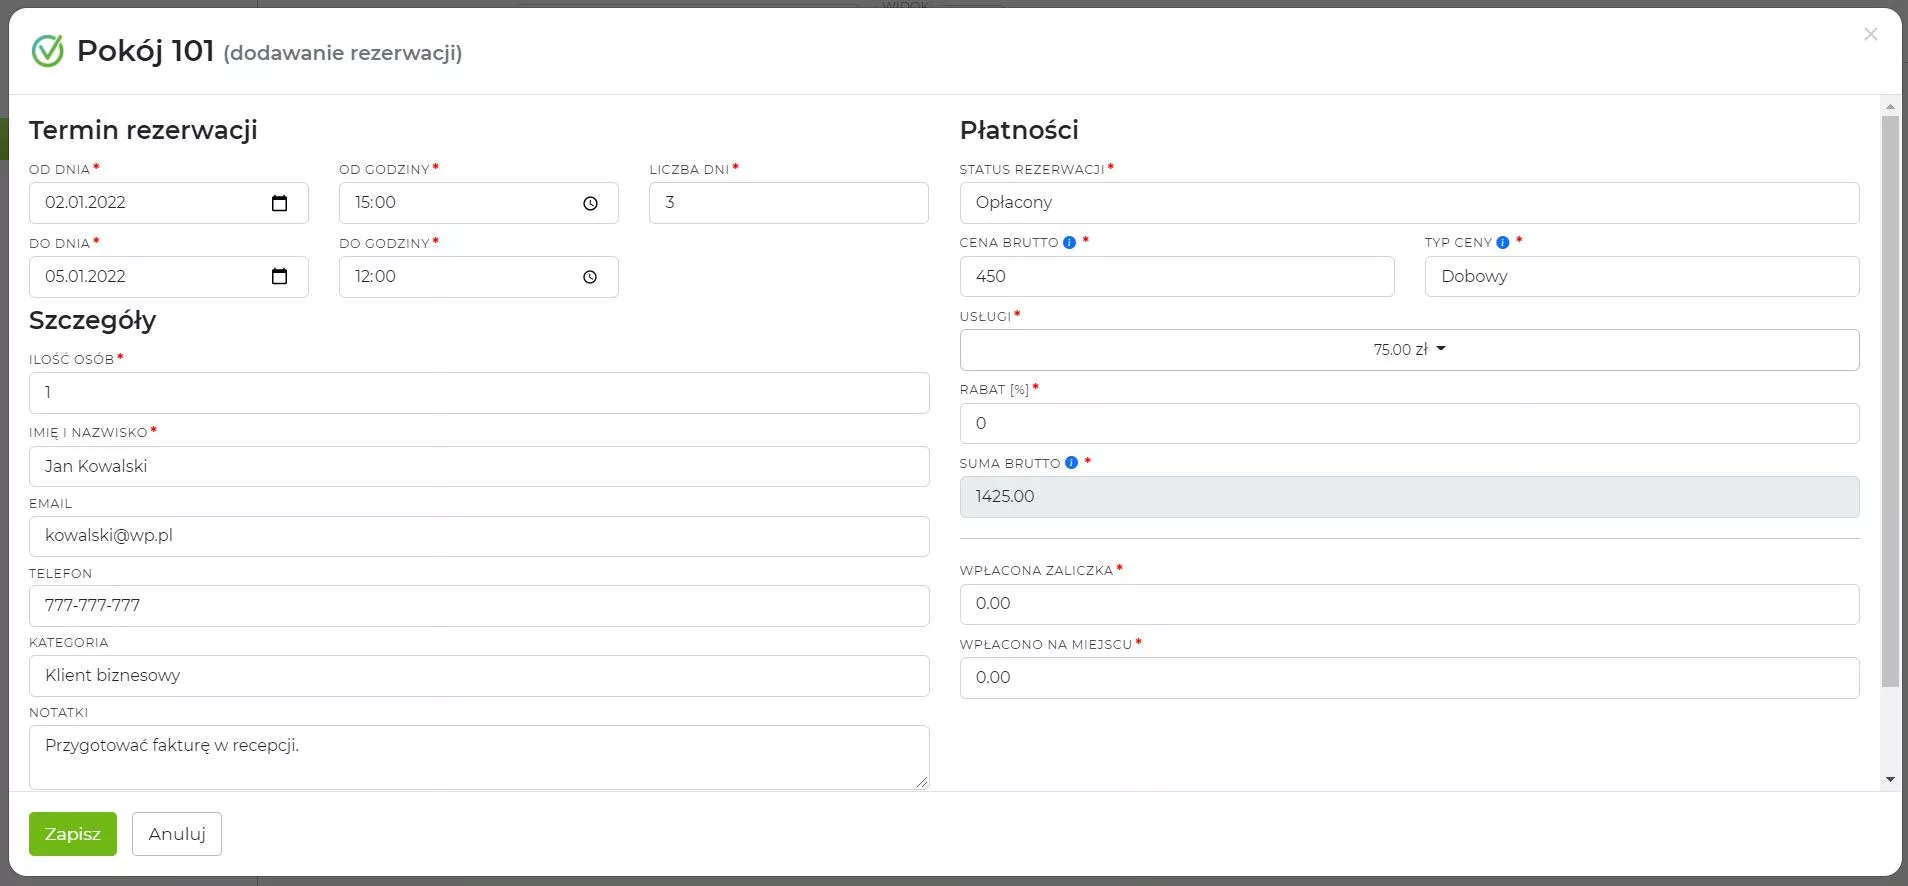Click the scrollbar down arrow in dialog

coord(1889,779)
